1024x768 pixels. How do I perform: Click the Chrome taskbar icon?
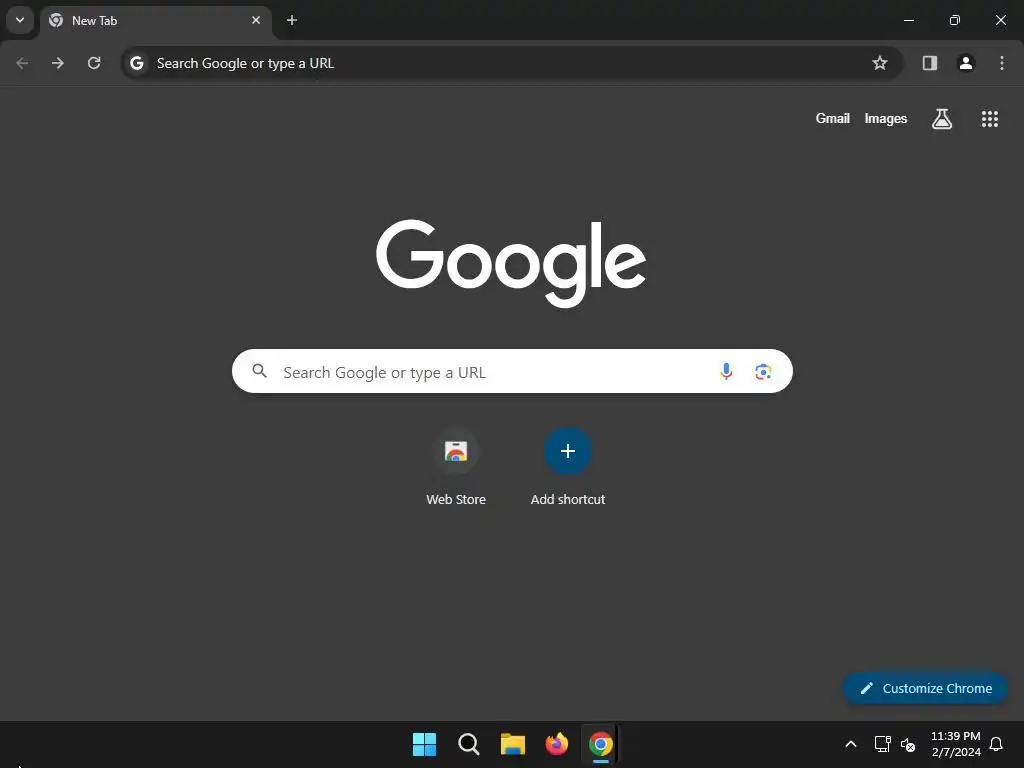point(601,744)
